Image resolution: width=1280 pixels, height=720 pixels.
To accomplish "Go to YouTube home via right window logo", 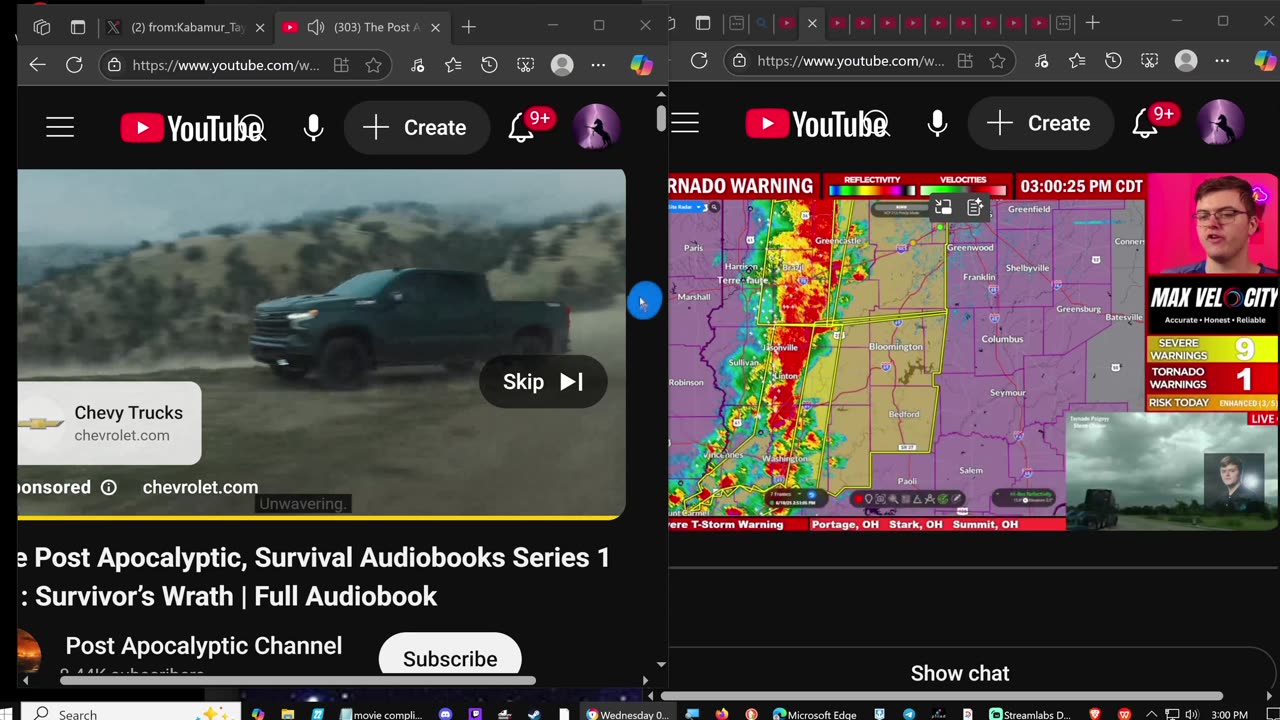I will click(x=816, y=123).
